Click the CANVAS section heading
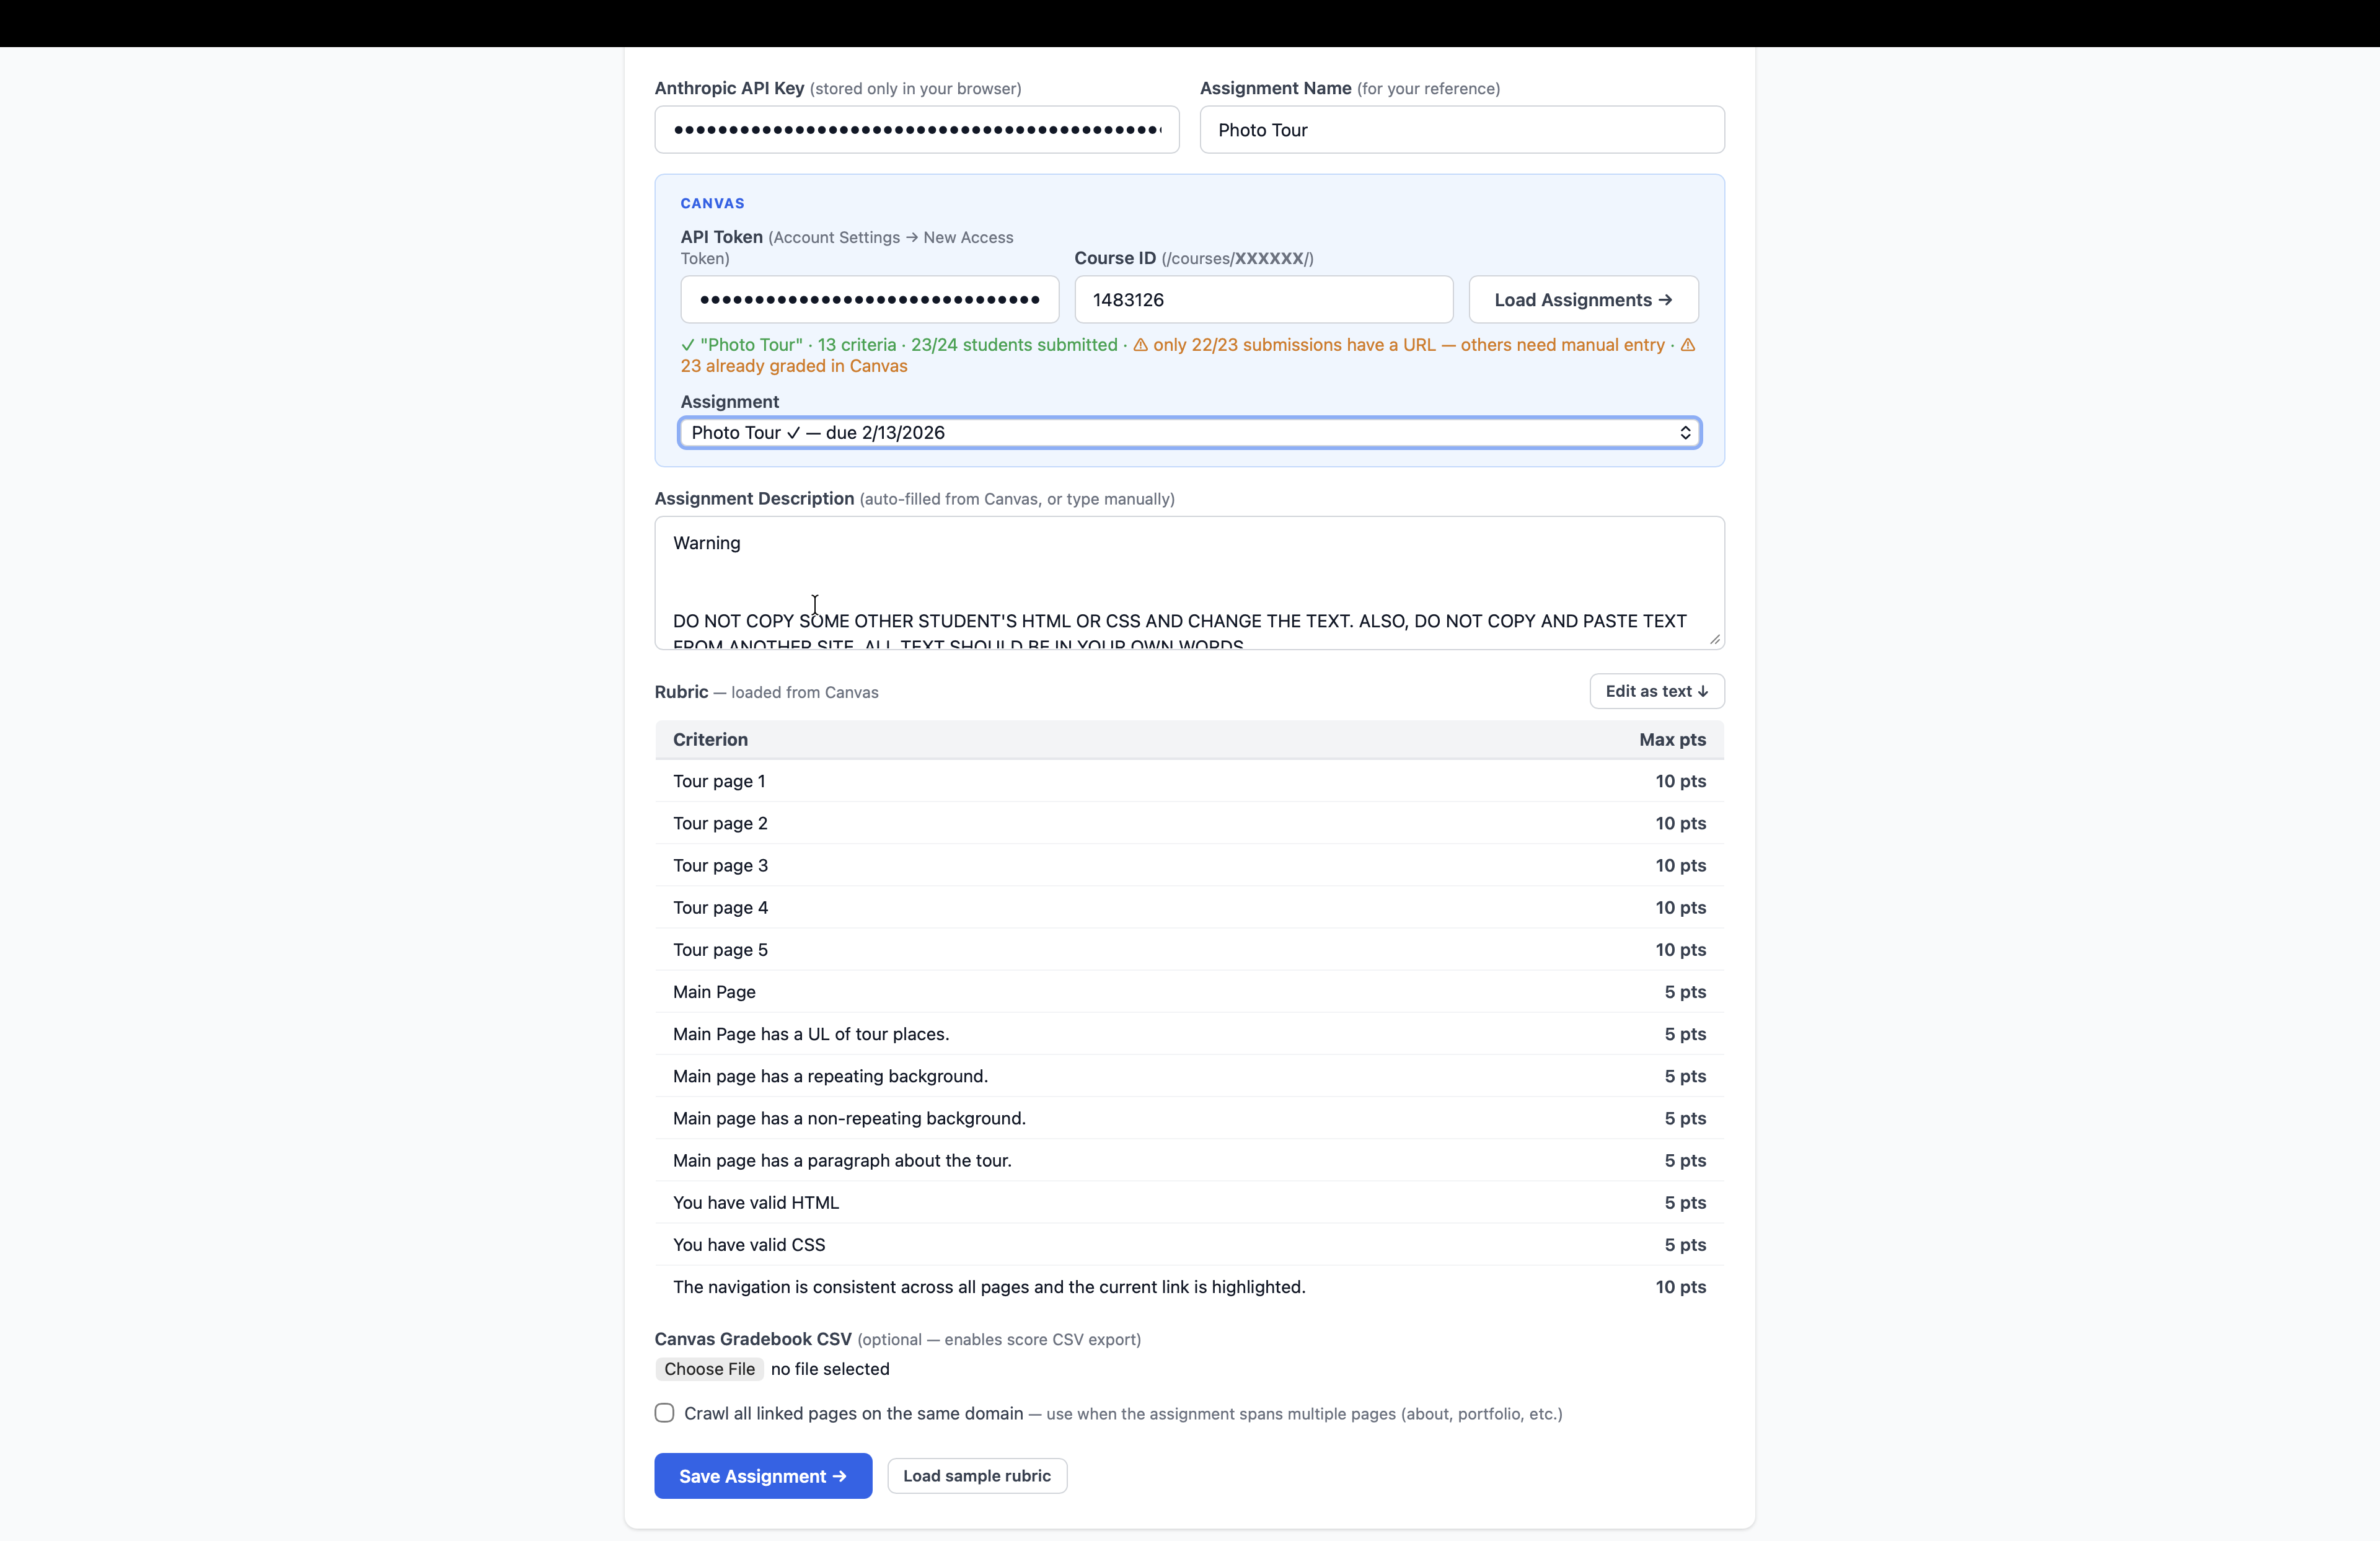This screenshot has height=1541, width=2380. click(x=712, y=203)
